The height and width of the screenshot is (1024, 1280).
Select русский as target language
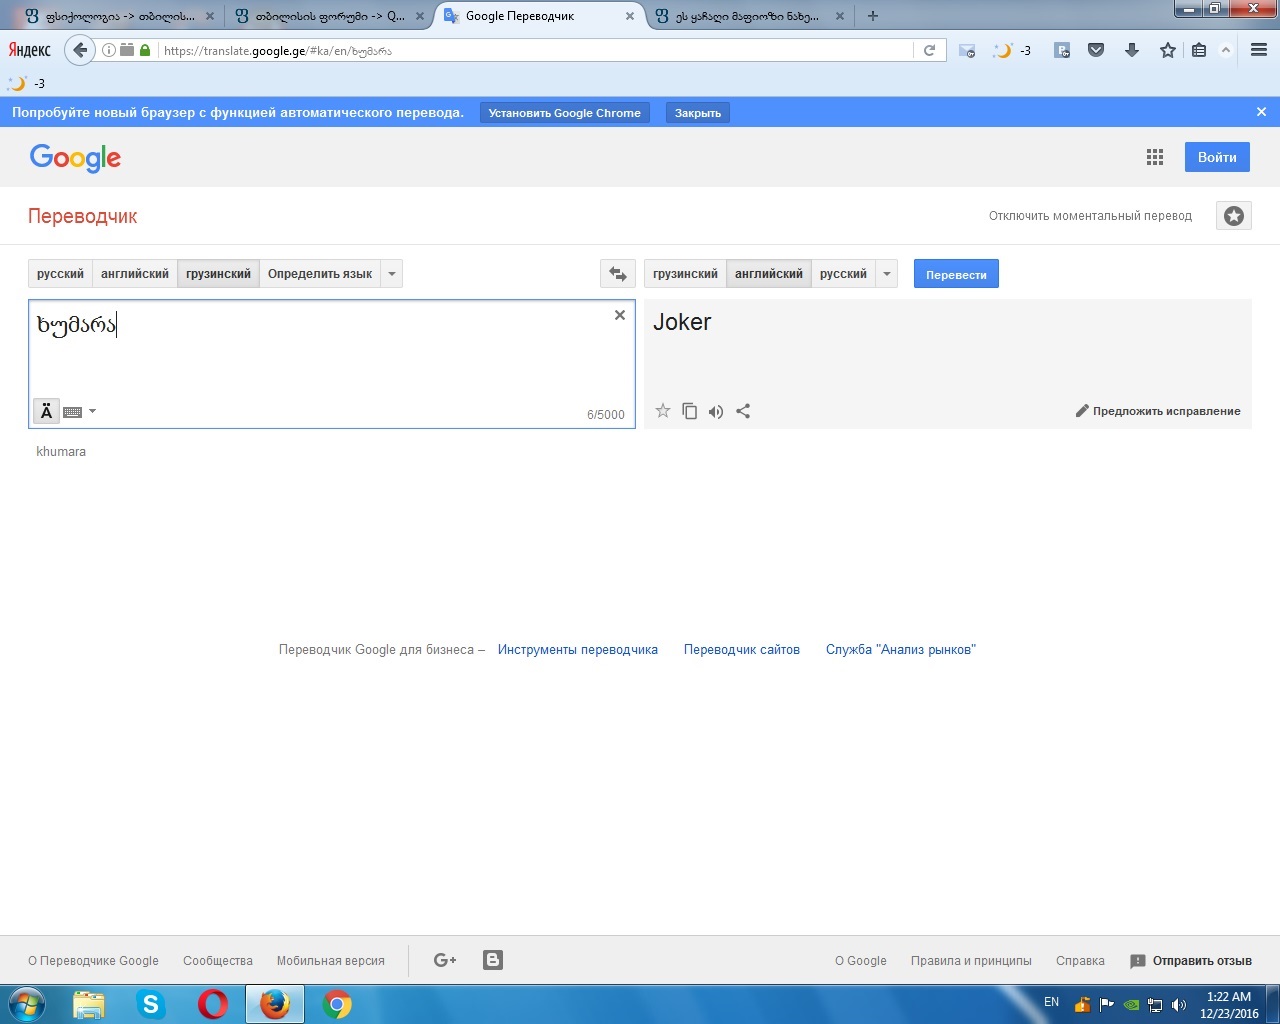click(843, 274)
